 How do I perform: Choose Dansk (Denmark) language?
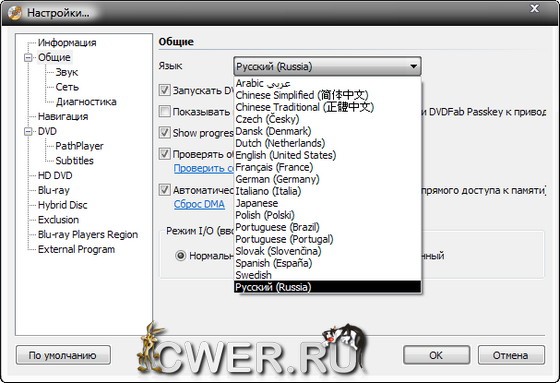click(x=327, y=131)
